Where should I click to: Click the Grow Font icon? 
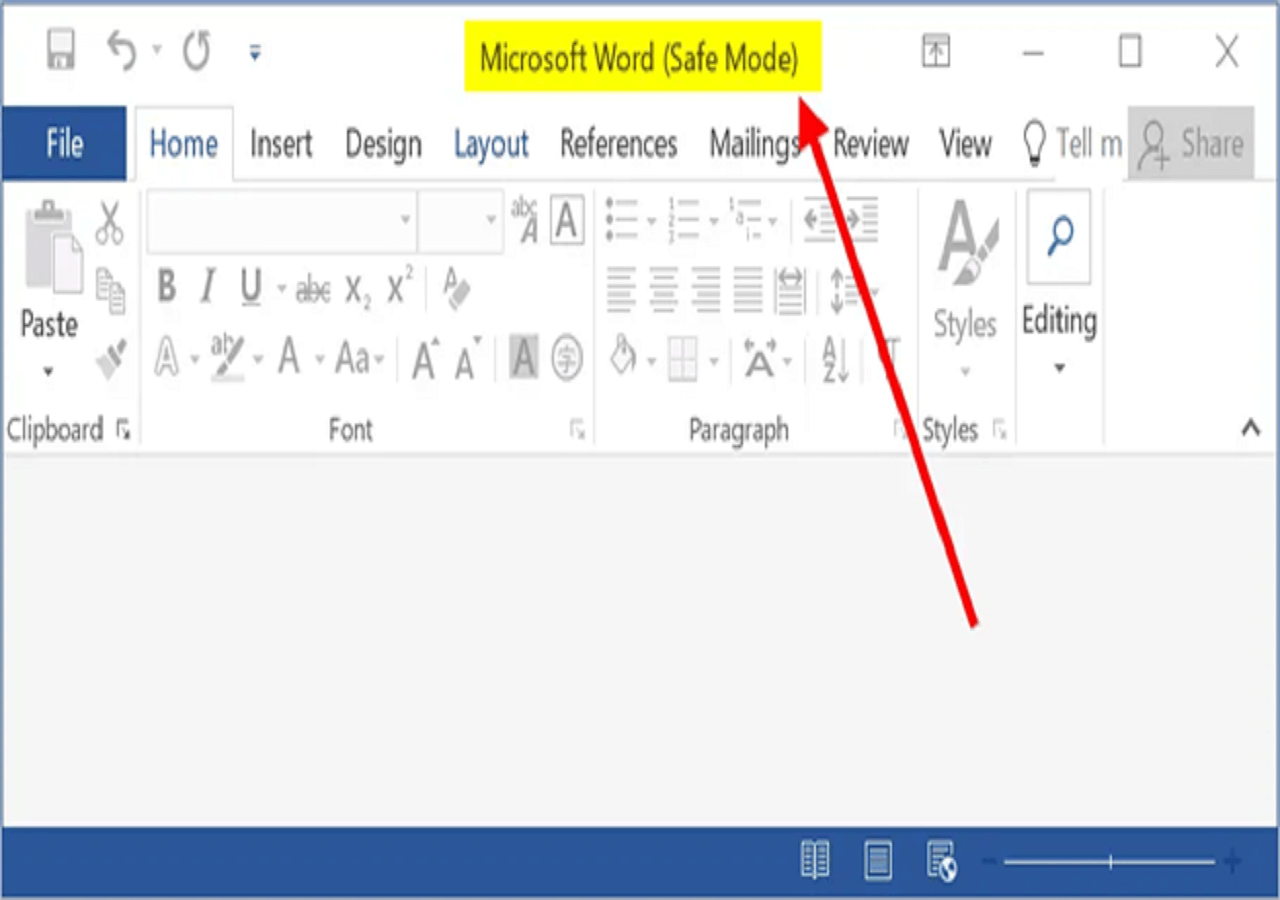pyautogui.click(x=426, y=358)
